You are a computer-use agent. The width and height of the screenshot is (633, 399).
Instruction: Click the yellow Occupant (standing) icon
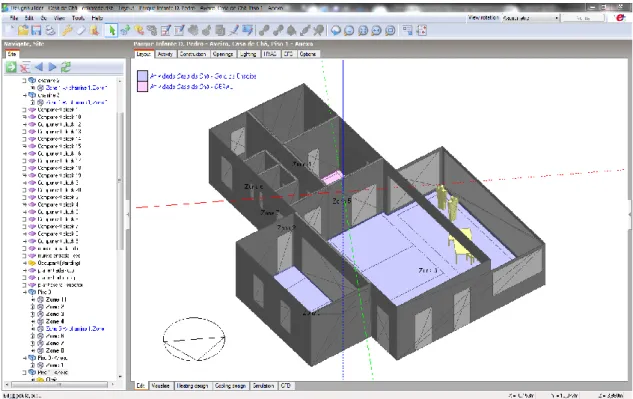(x=32, y=263)
